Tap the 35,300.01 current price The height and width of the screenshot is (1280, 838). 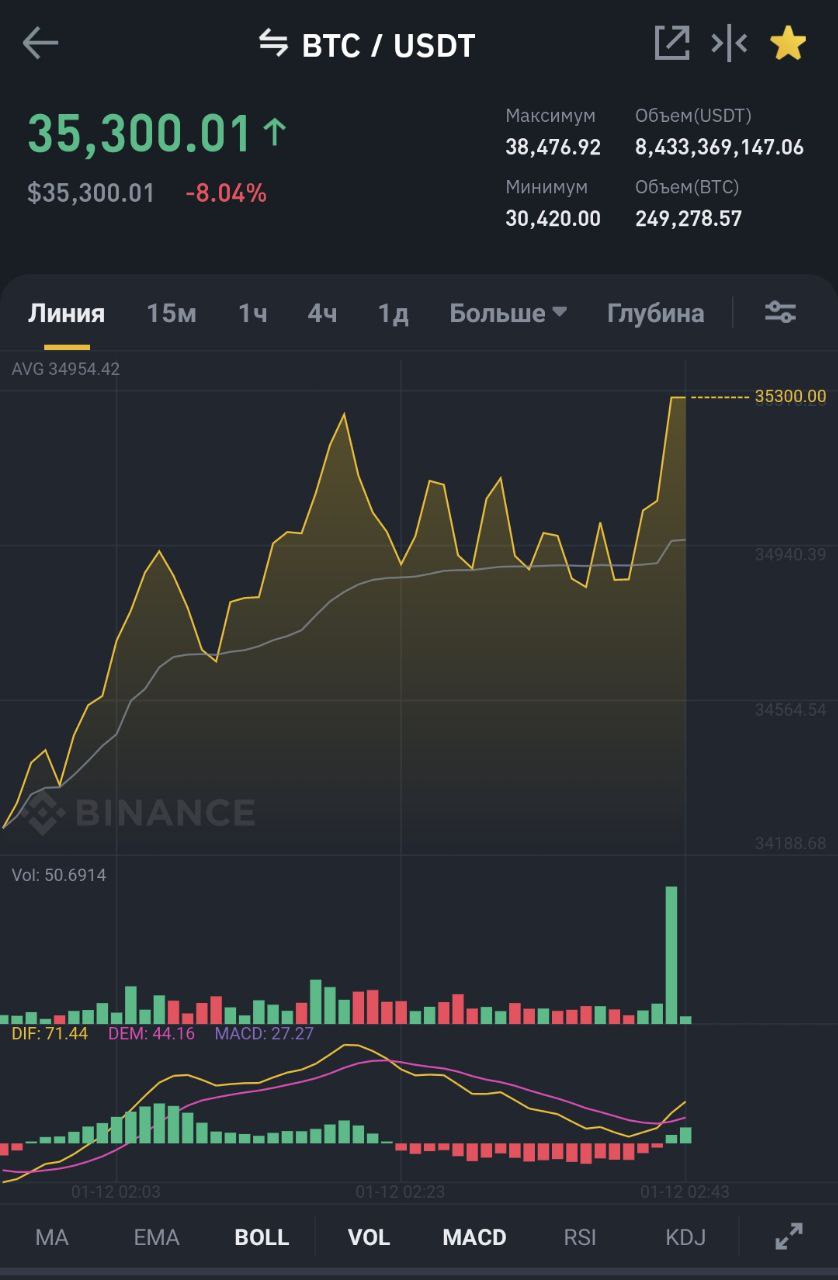[x=139, y=134]
